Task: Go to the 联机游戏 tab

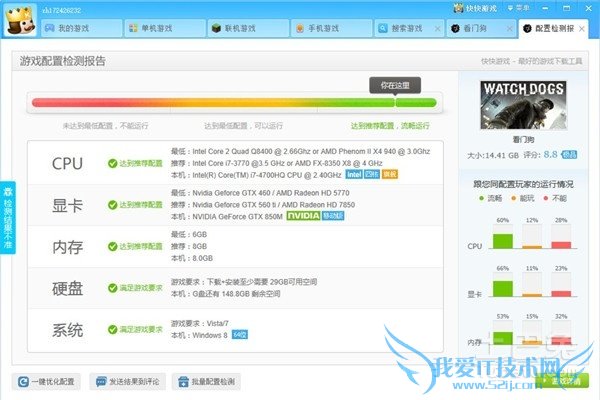Action: coord(248,28)
